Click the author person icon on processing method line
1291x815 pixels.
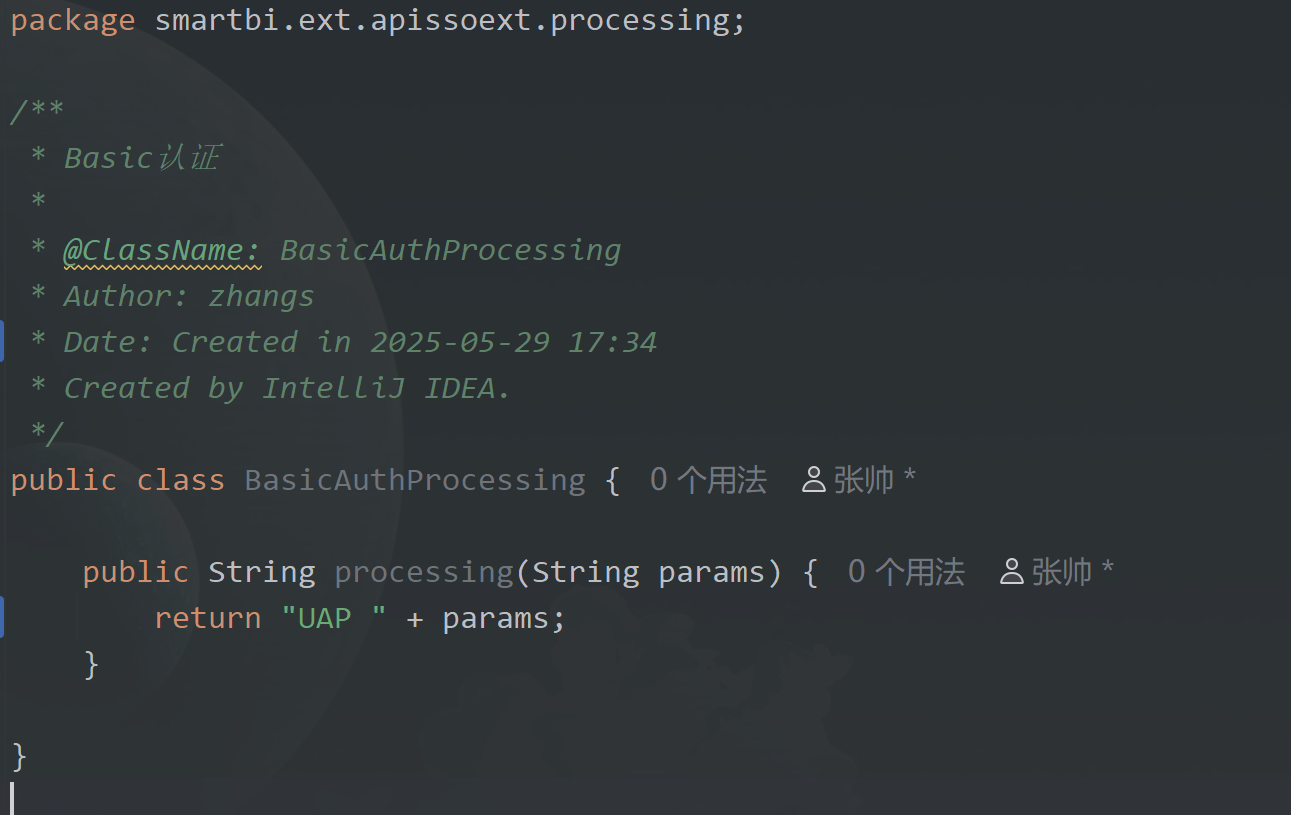coord(1012,572)
